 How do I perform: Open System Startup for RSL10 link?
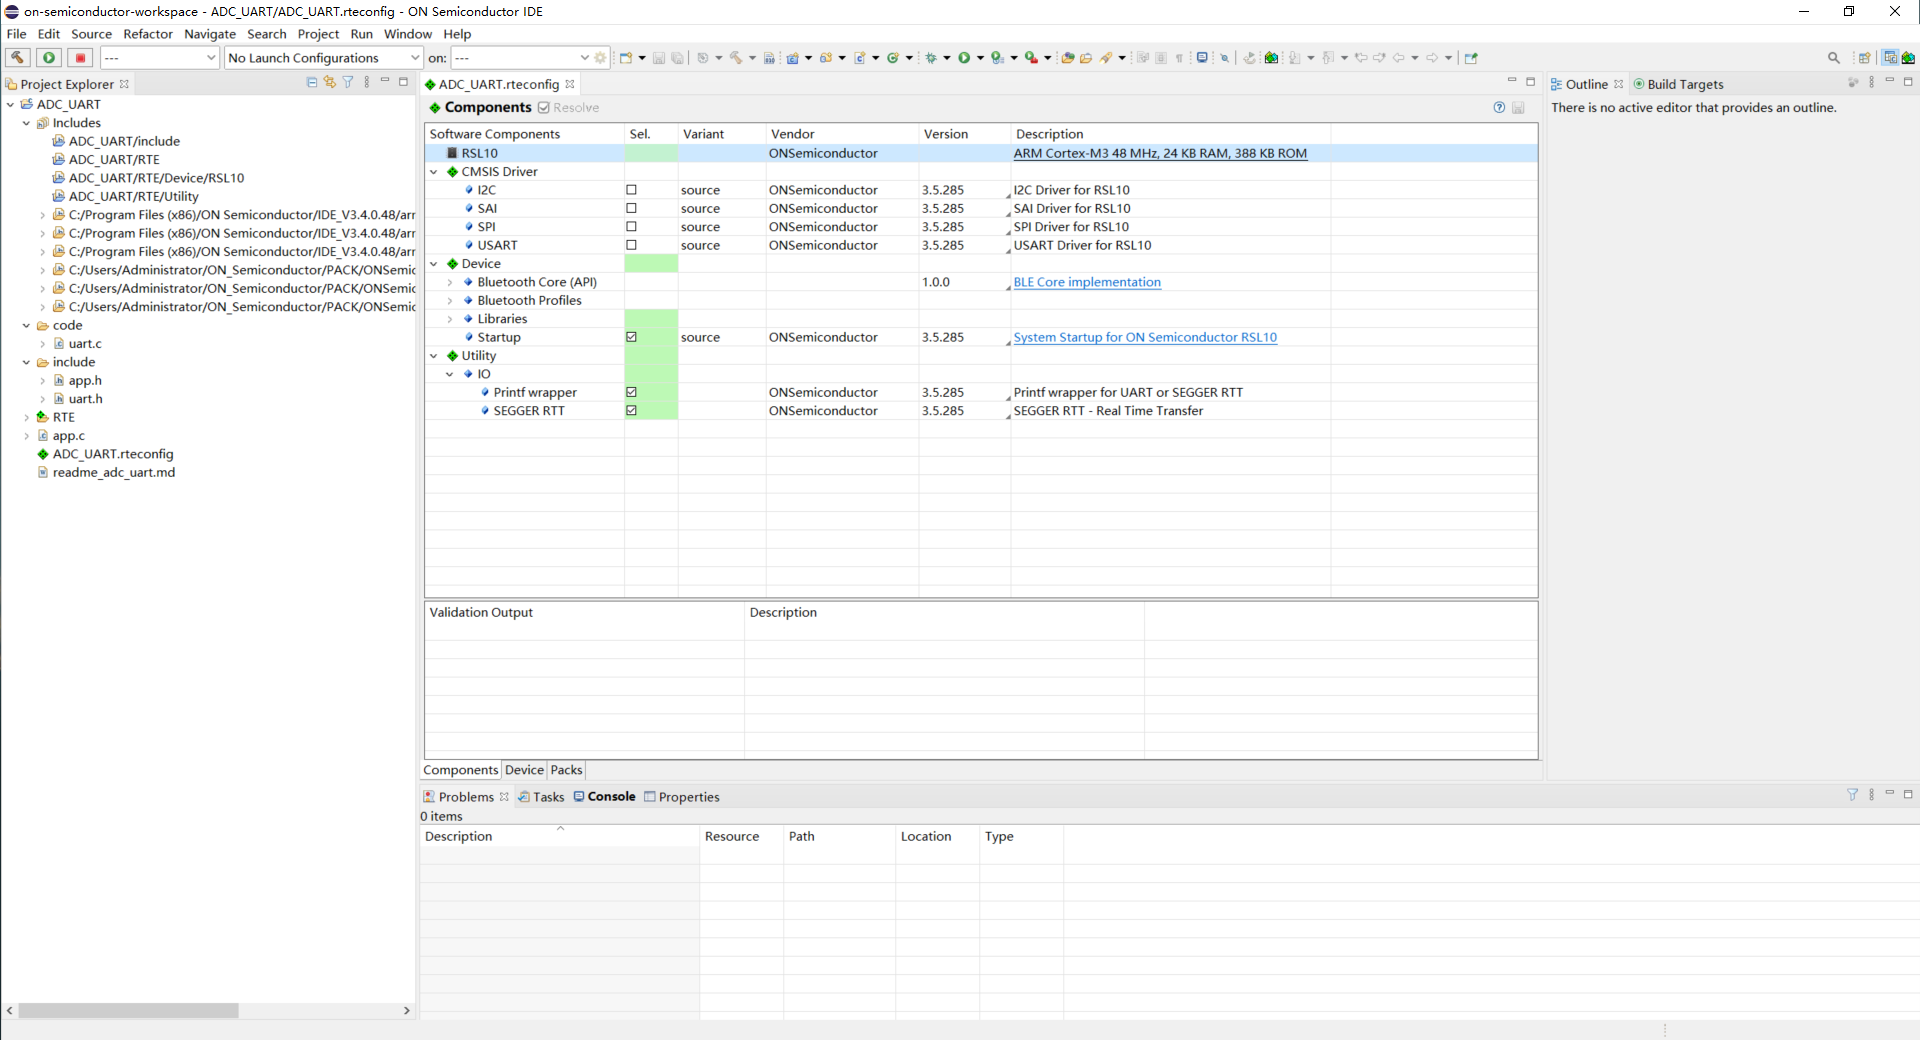pos(1145,337)
